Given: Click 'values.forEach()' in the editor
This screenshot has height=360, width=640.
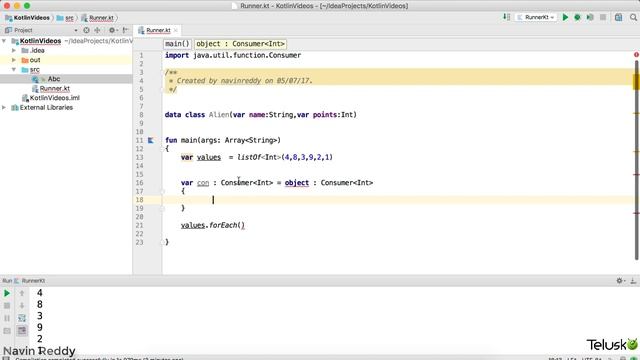Looking at the screenshot, I should (x=213, y=225).
